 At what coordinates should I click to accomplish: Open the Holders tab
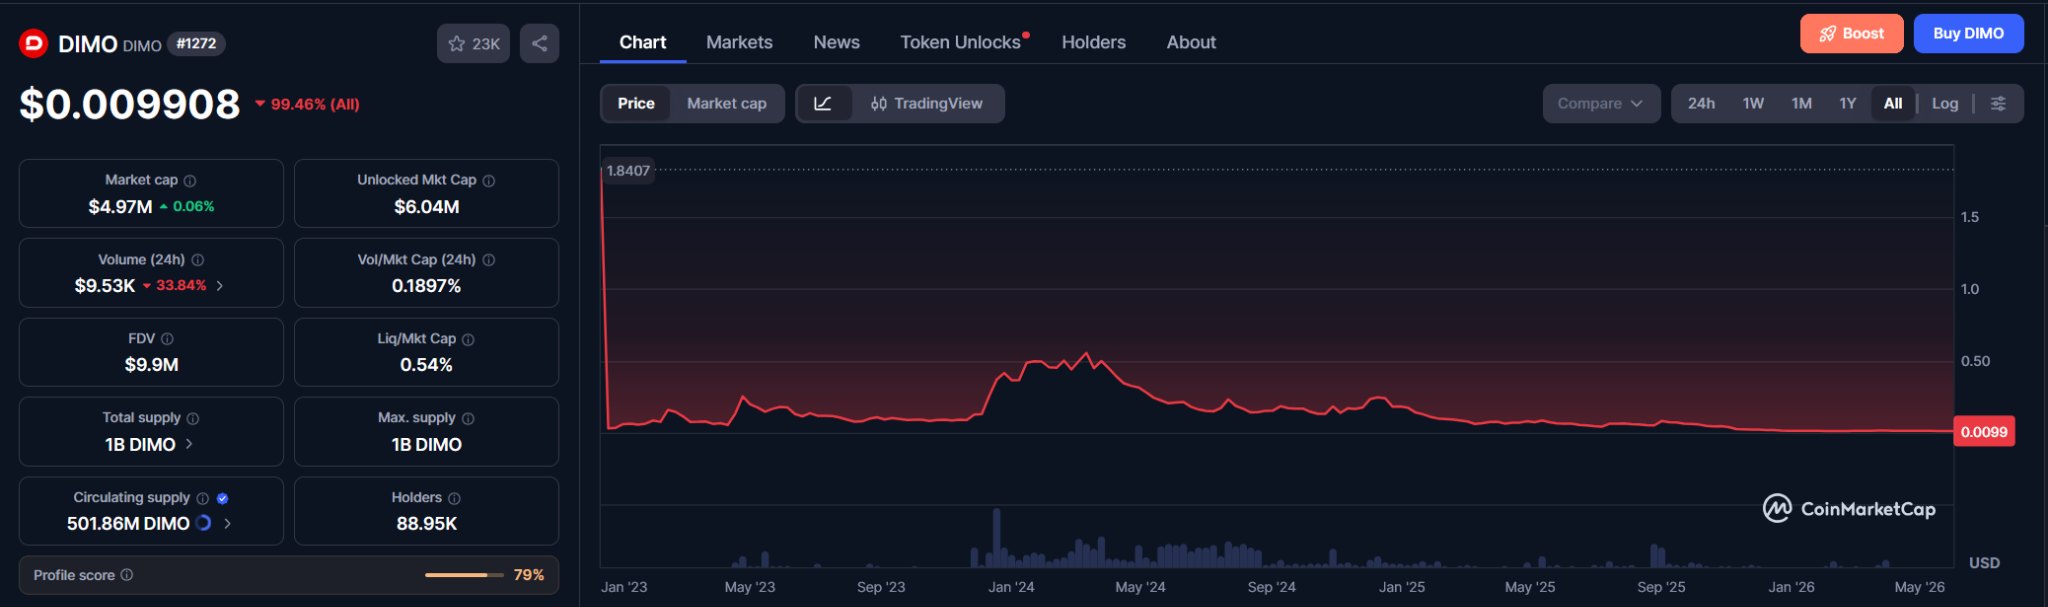(x=1093, y=42)
